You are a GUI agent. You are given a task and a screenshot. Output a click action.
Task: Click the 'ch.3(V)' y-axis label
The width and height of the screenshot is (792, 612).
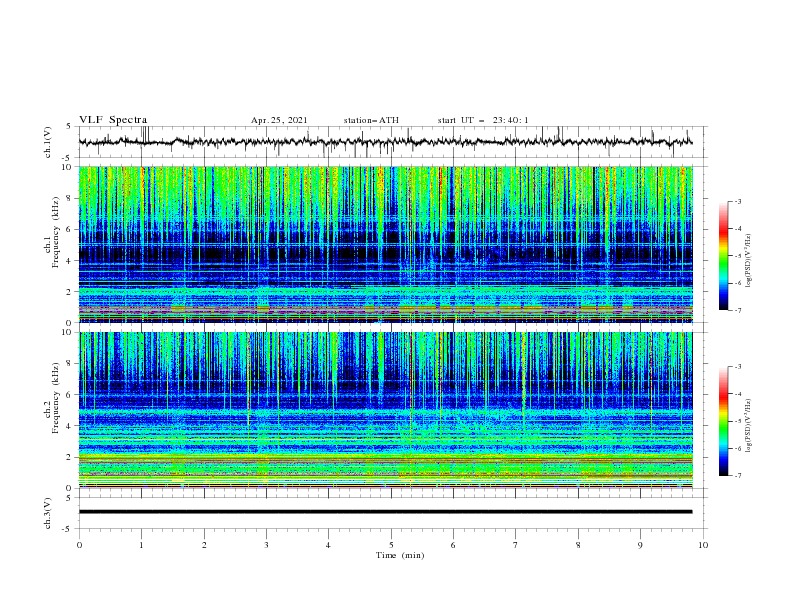click(48, 513)
